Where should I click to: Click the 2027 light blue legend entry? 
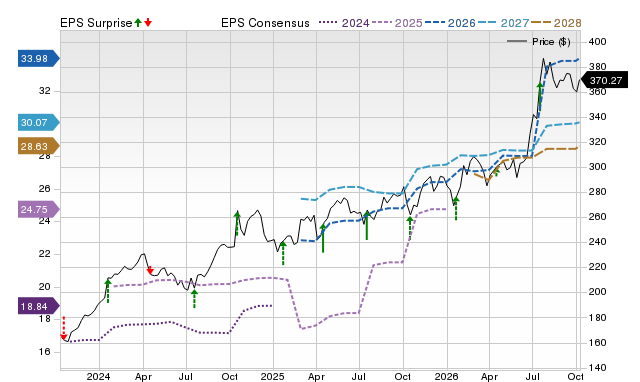[503, 23]
